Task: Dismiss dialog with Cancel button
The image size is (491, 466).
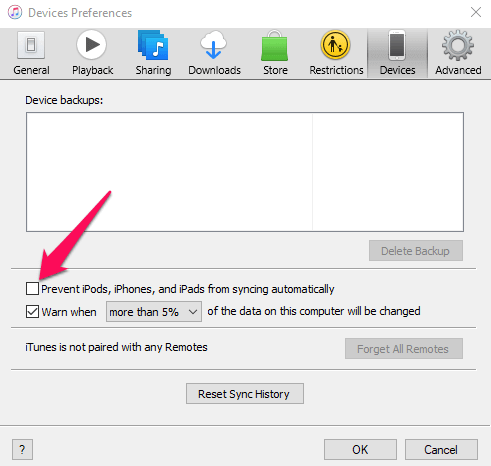Action: (x=441, y=449)
